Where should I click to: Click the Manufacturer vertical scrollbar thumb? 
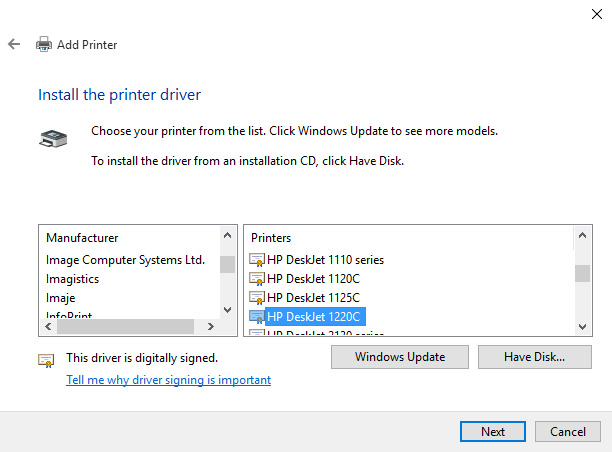(228, 265)
